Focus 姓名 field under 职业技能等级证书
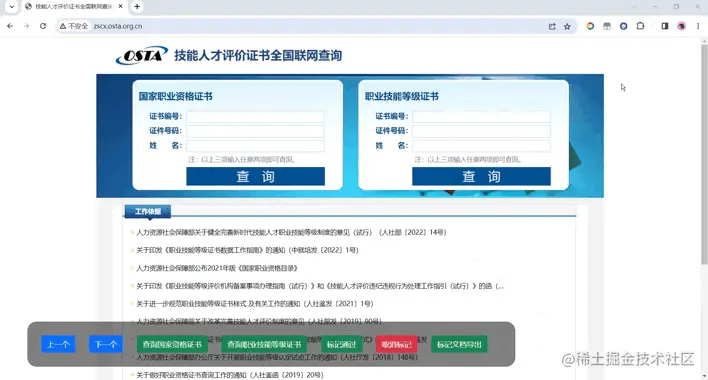This screenshot has width=708, height=380. pos(481,146)
